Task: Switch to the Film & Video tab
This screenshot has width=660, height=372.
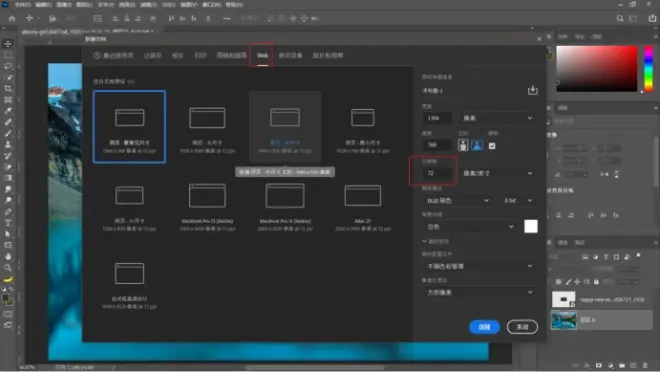Action: click(328, 56)
